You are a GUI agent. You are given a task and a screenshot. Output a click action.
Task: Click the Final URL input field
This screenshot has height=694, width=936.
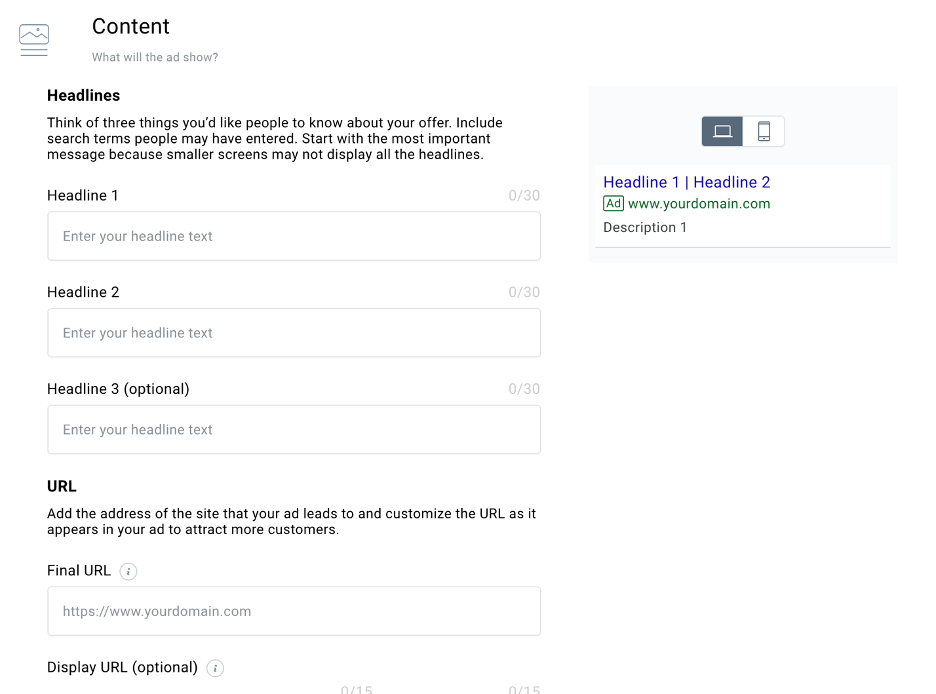pyautogui.click(x=294, y=610)
